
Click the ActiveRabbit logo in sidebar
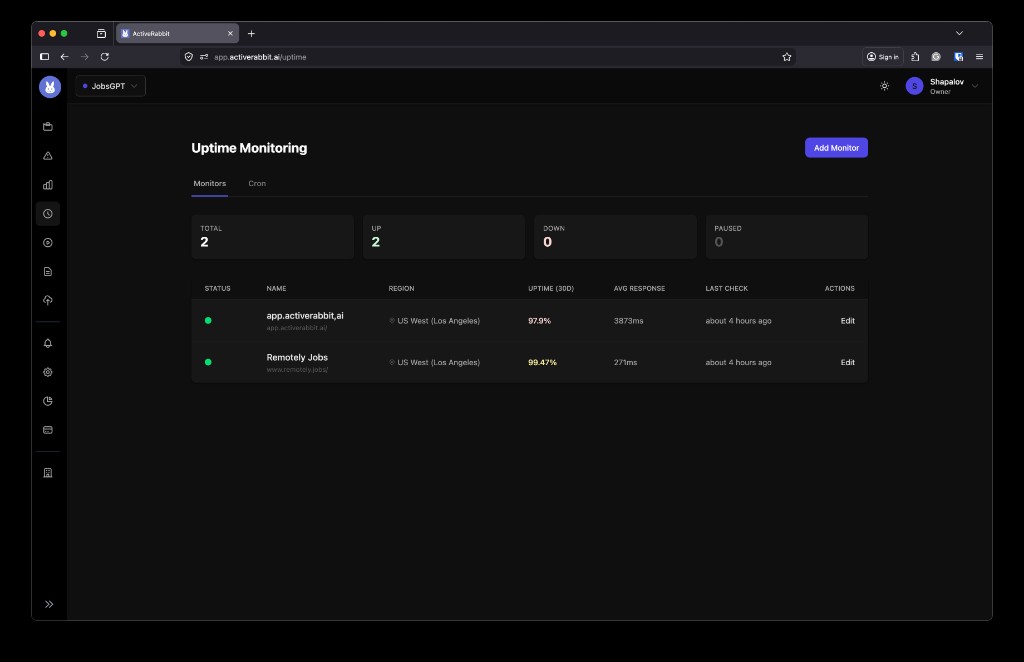pyautogui.click(x=50, y=87)
